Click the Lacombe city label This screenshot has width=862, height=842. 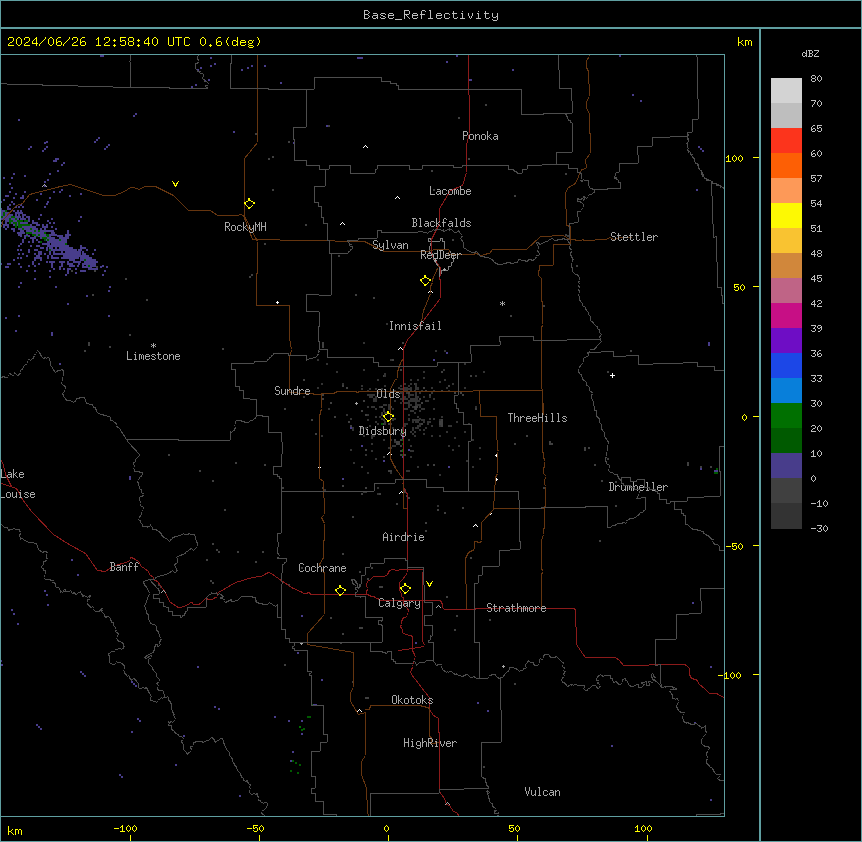point(450,191)
